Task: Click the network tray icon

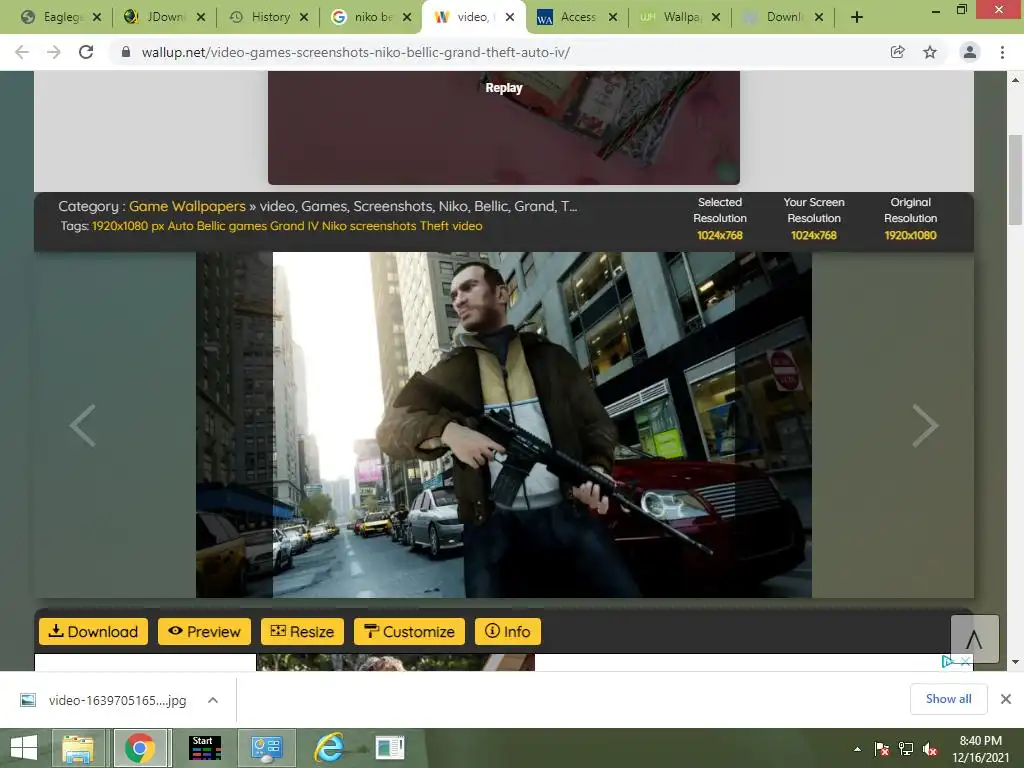Action: 906,749
